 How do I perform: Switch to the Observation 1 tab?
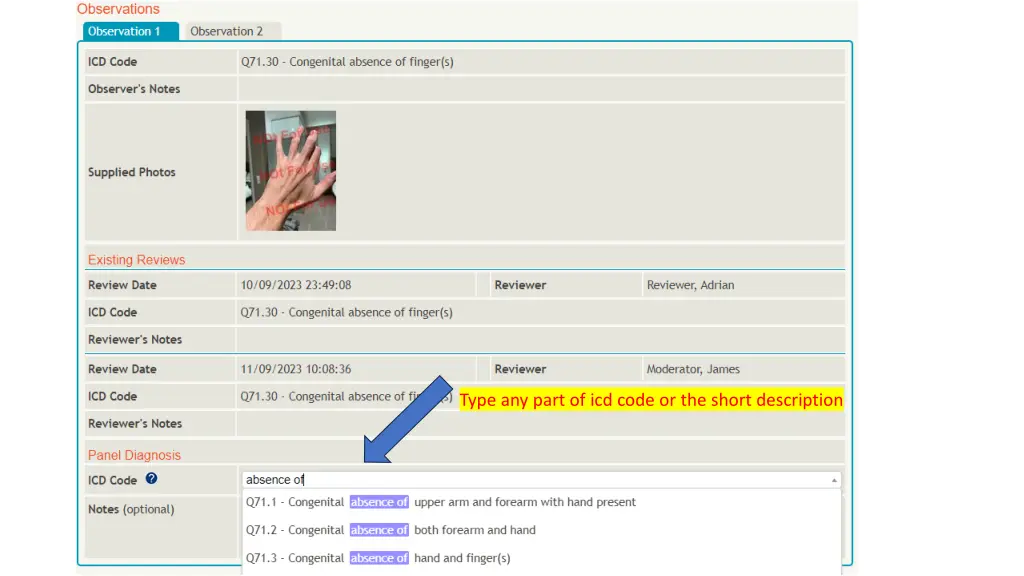[129, 31]
